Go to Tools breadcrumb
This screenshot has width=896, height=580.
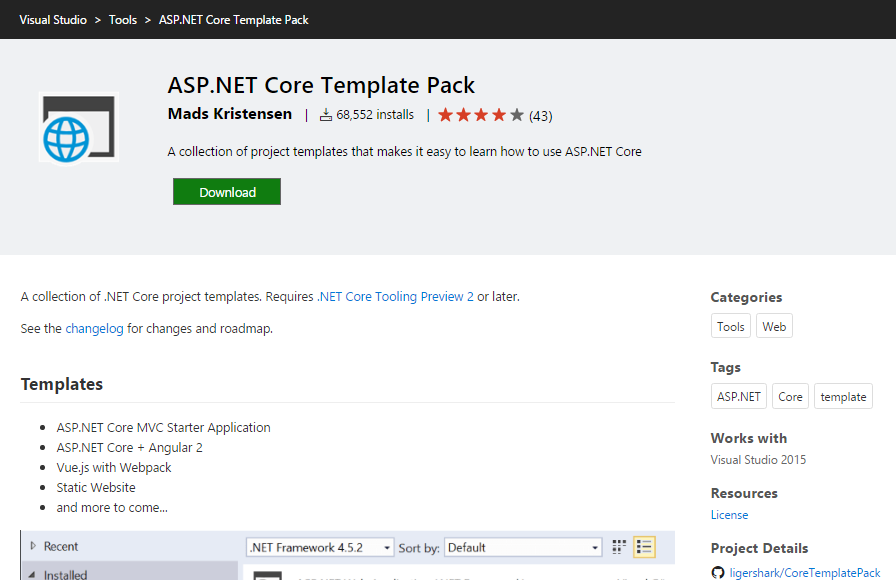tap(123, 20)
